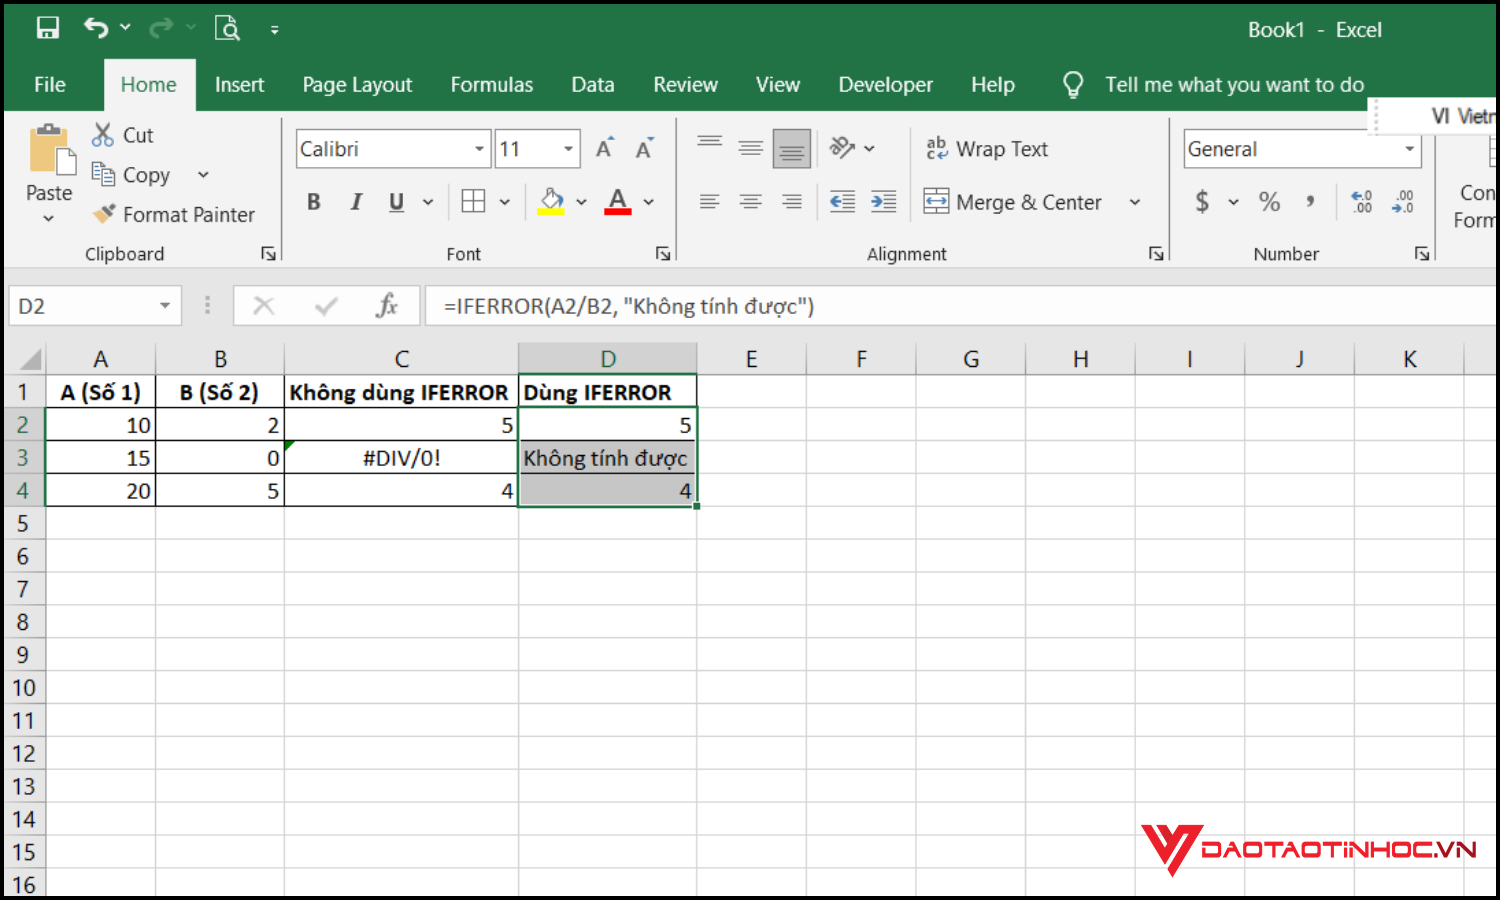Click the Format Painter brush icon

(x=104, y=214)
